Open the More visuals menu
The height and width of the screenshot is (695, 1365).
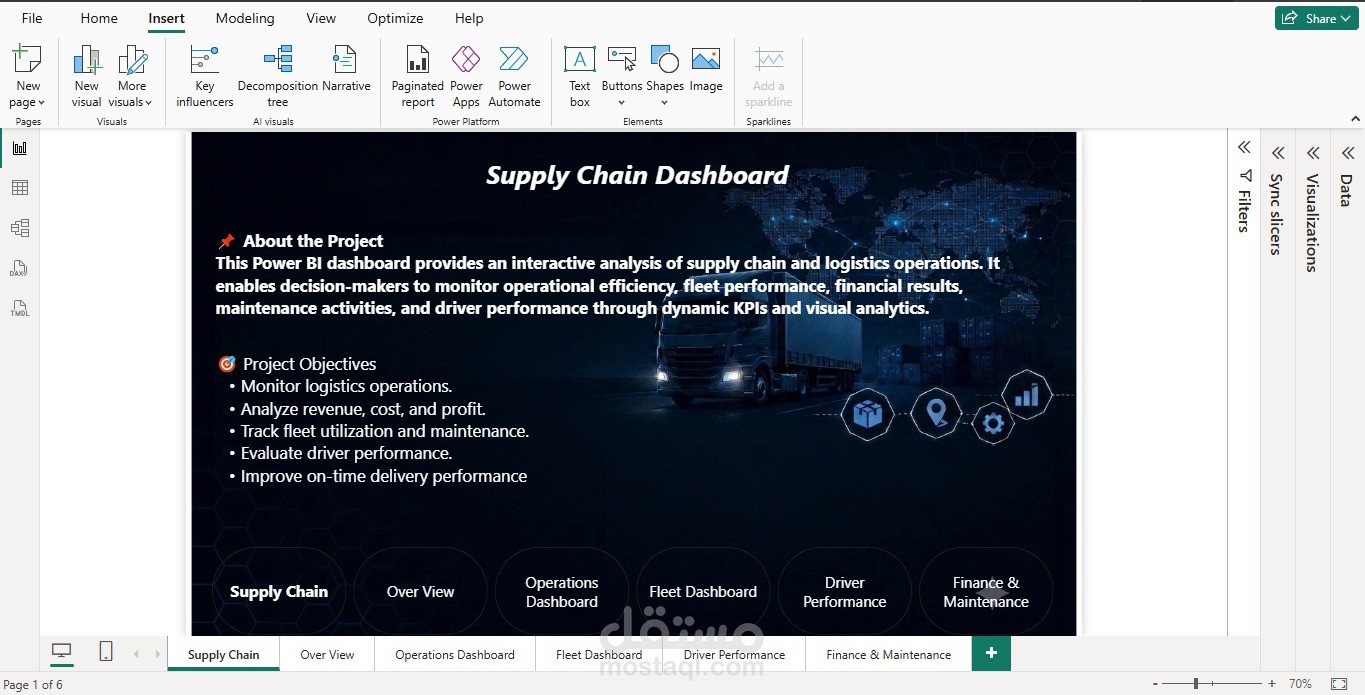[131, 76]
